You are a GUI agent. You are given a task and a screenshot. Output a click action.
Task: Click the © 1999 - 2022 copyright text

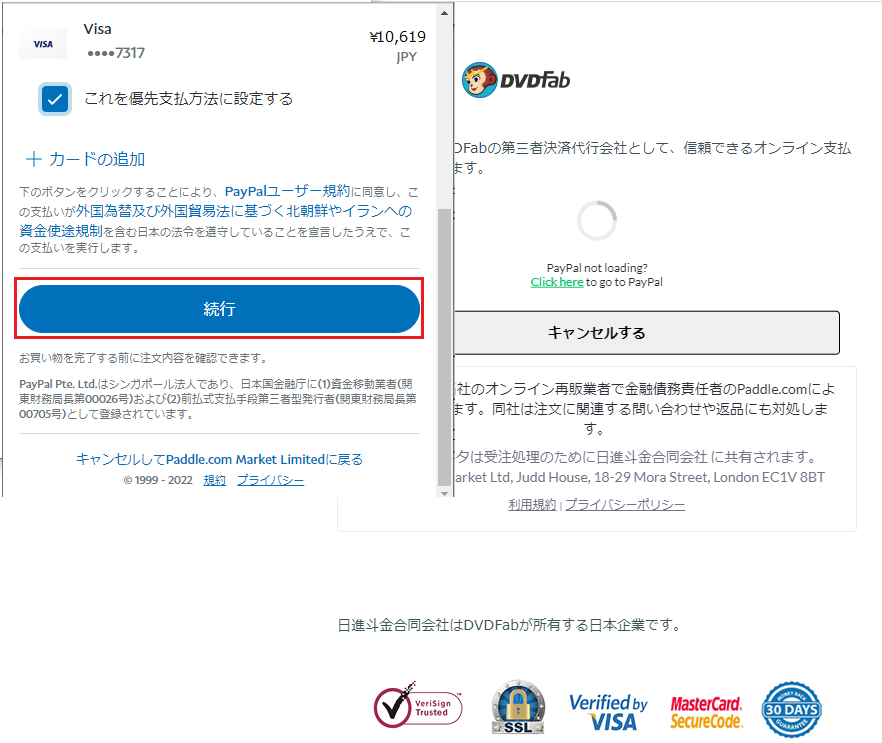click(x=158, y=480)
